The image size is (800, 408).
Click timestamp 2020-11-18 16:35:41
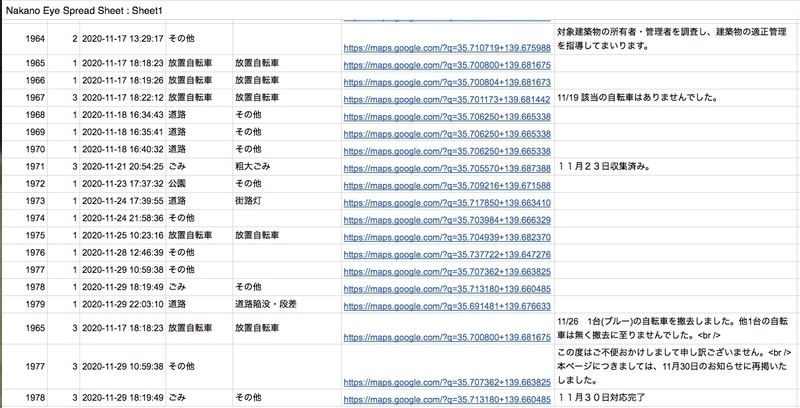point(122,132)
